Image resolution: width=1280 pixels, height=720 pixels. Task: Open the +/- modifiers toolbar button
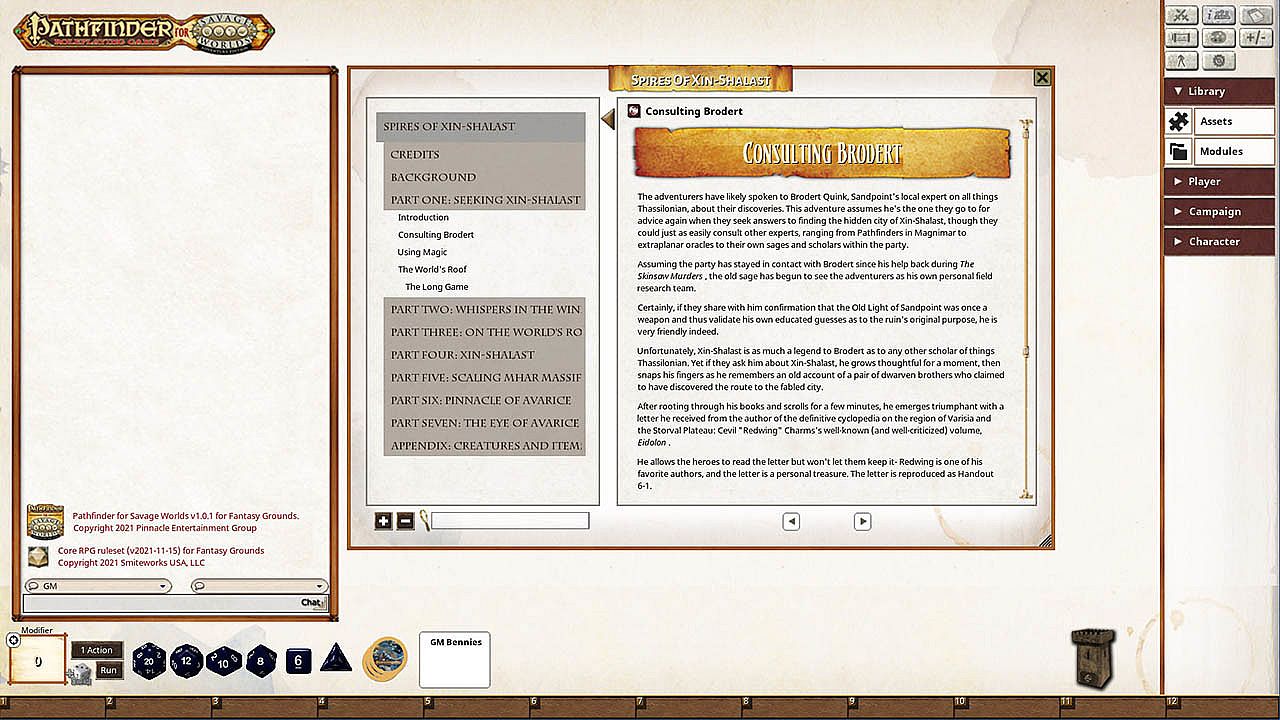[x=1255, y=38]
